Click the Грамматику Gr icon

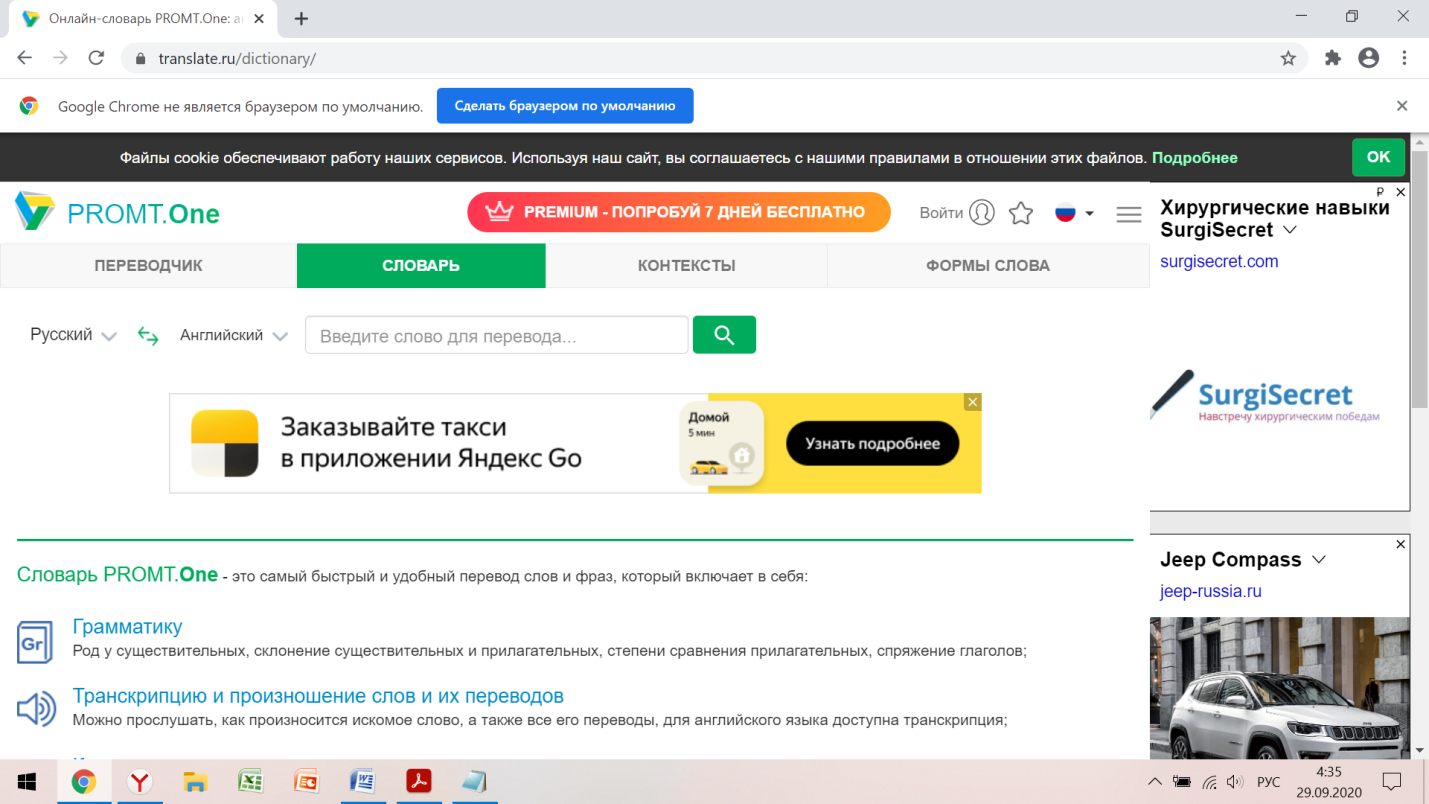pyautogui.click(x=35, y=641)
